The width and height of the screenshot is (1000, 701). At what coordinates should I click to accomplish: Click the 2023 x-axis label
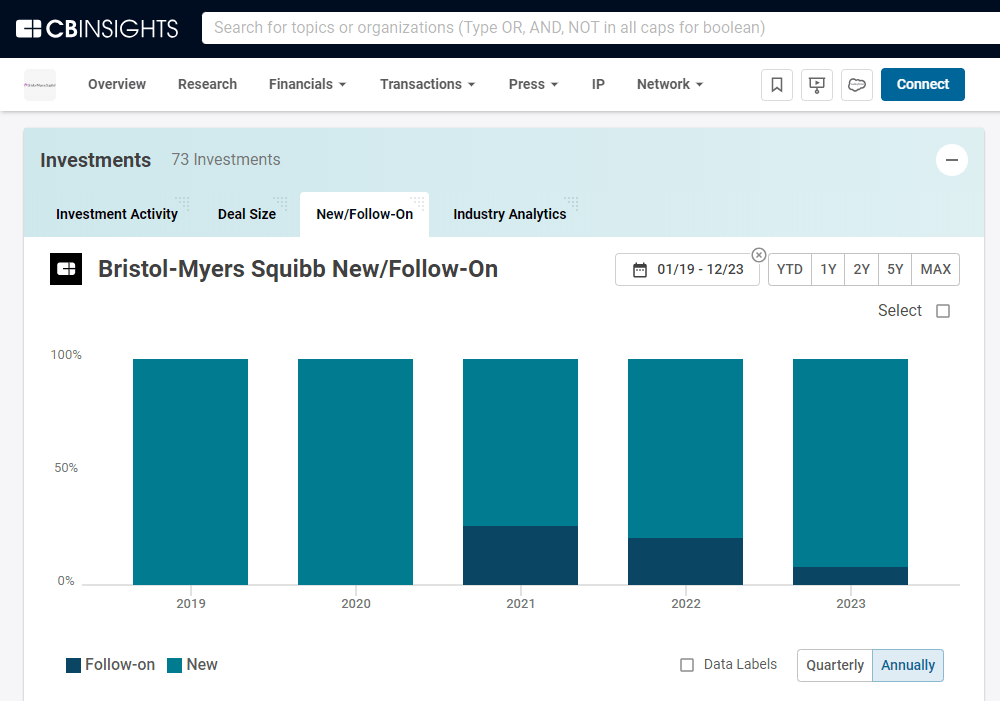[x=851, y=603]
